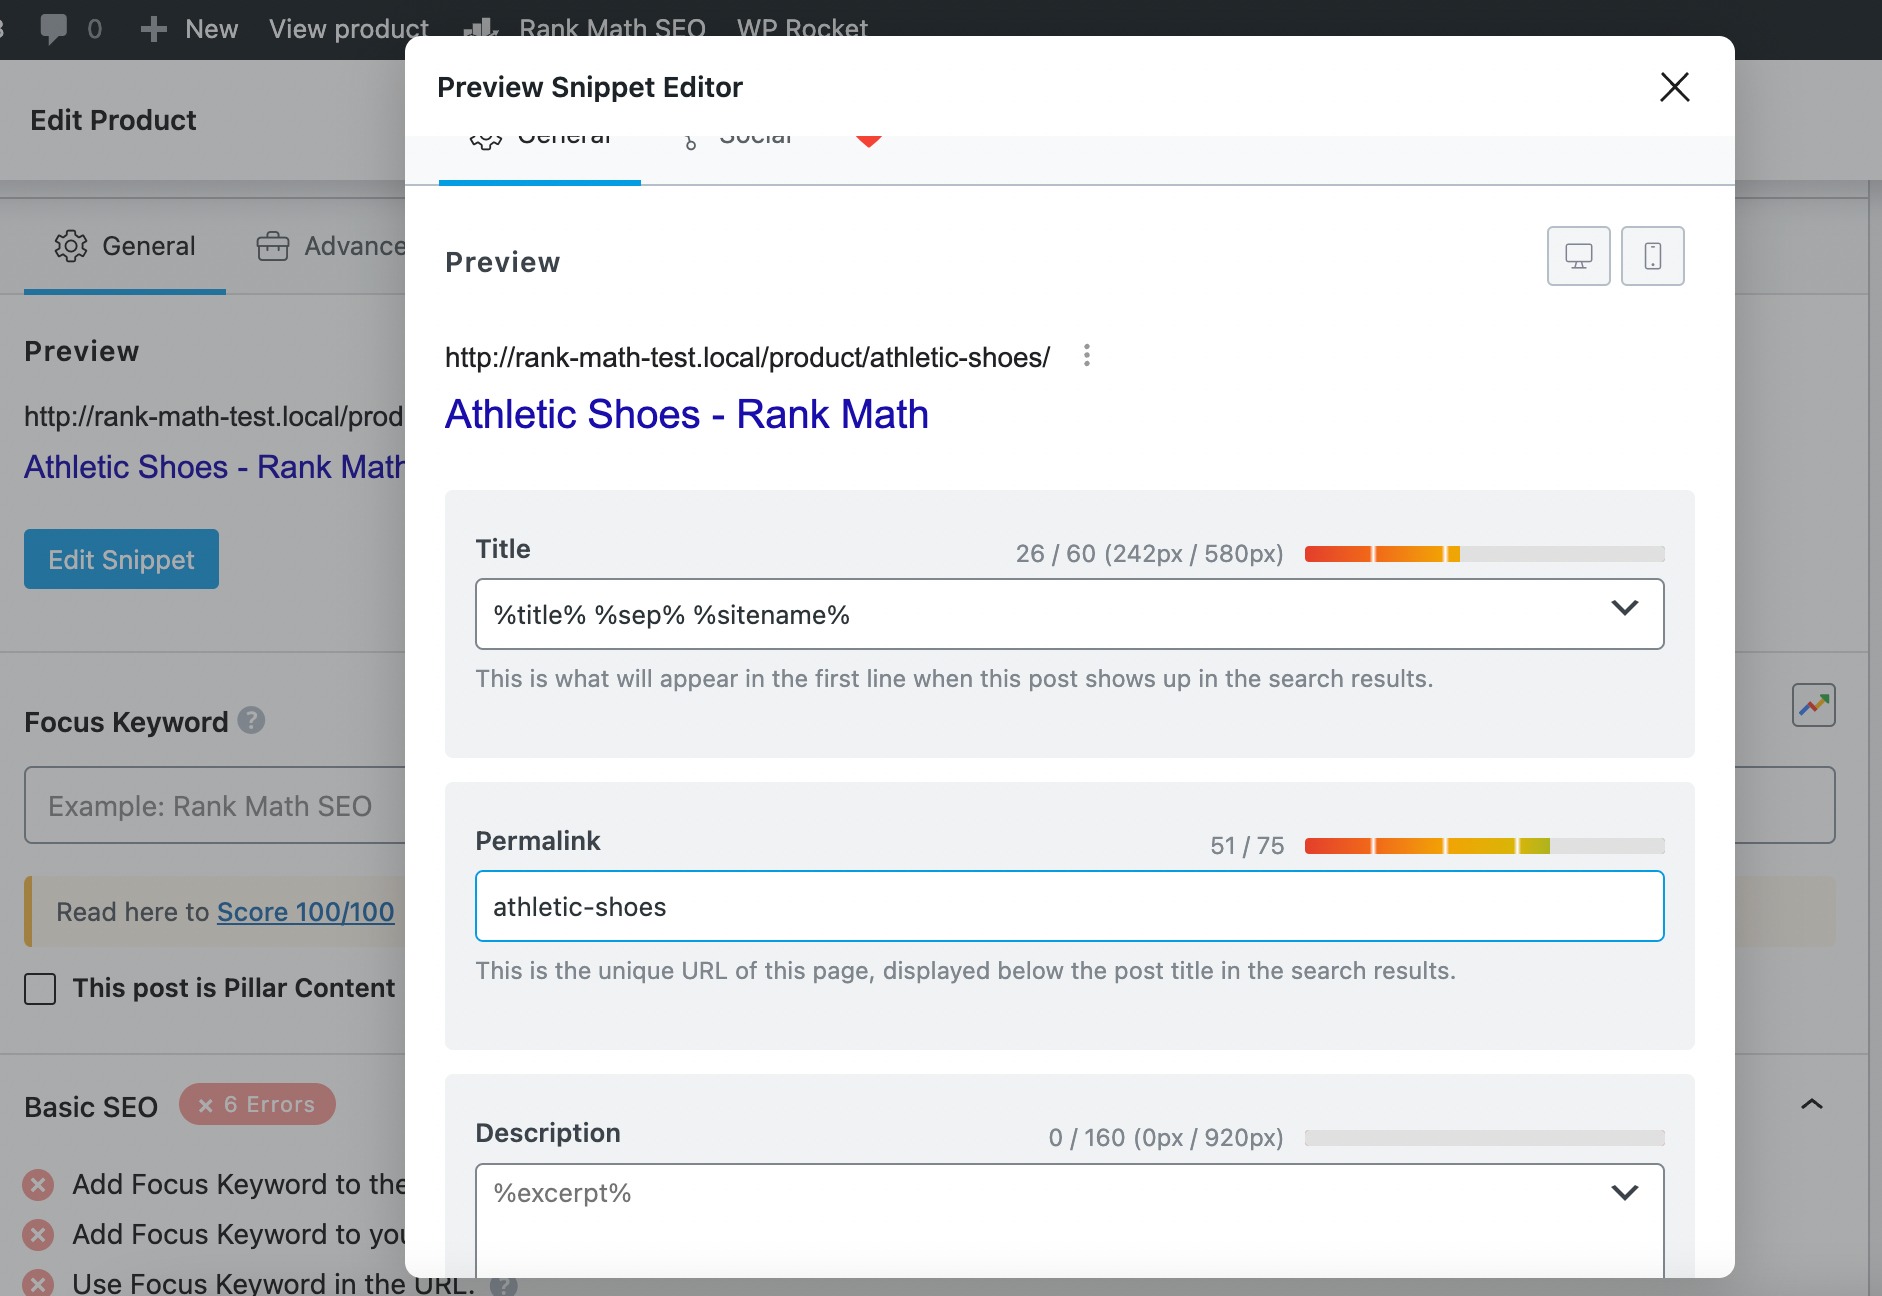1882x1296 pixels.
Task: Collapse the Basic SEO section
Action: (x=1811, y=1104)
